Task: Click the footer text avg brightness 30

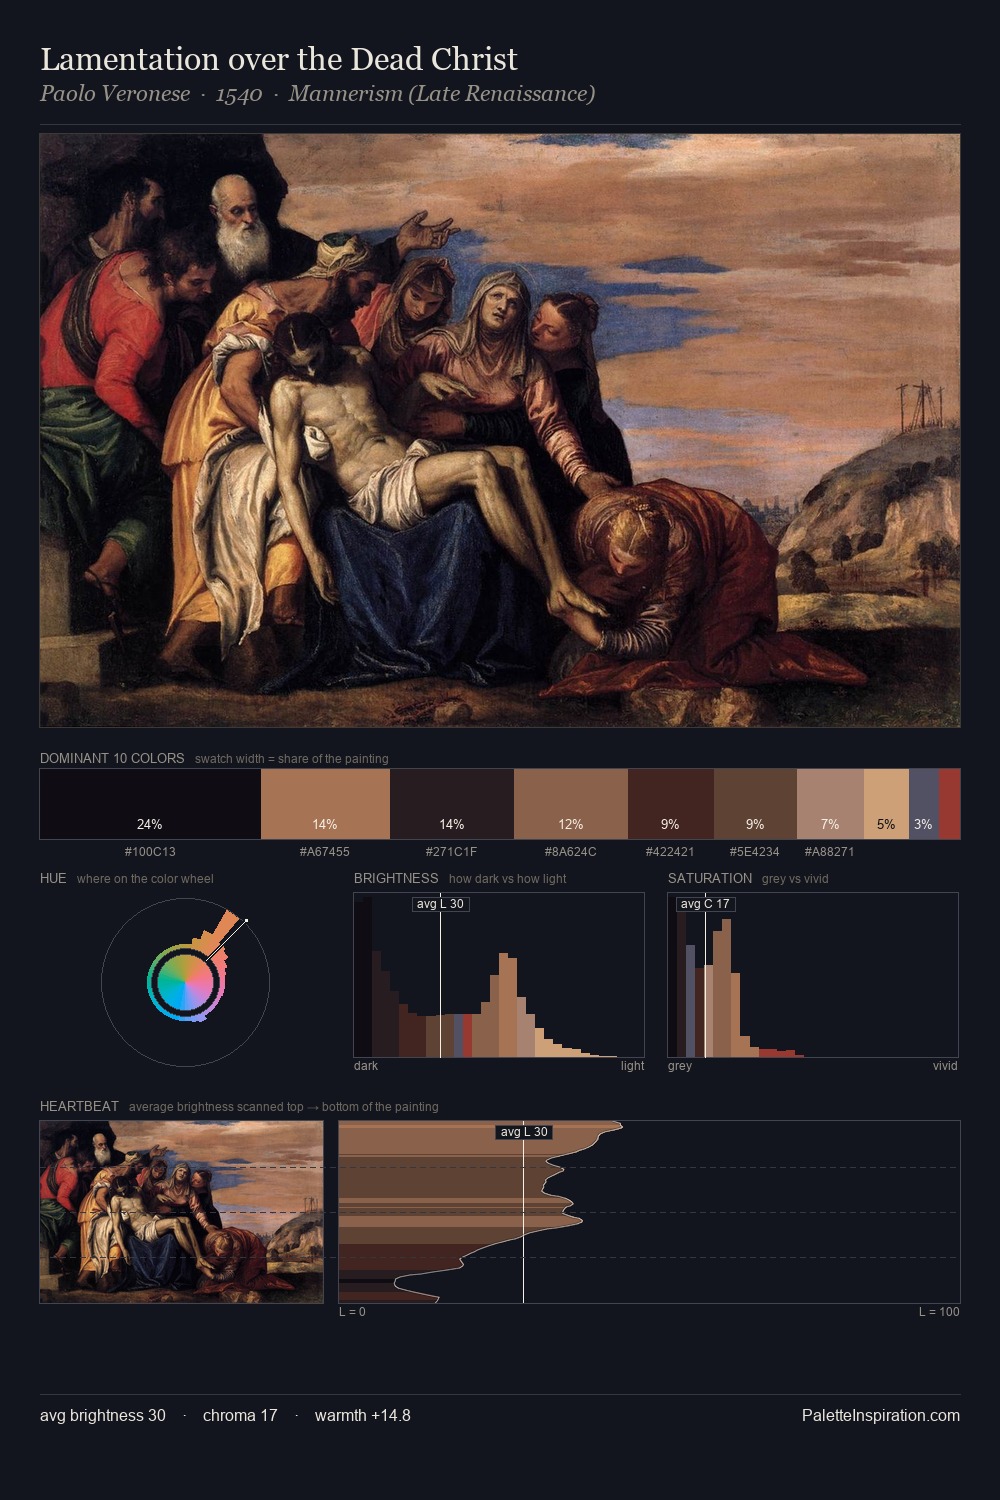Action: coord(103,1415)
